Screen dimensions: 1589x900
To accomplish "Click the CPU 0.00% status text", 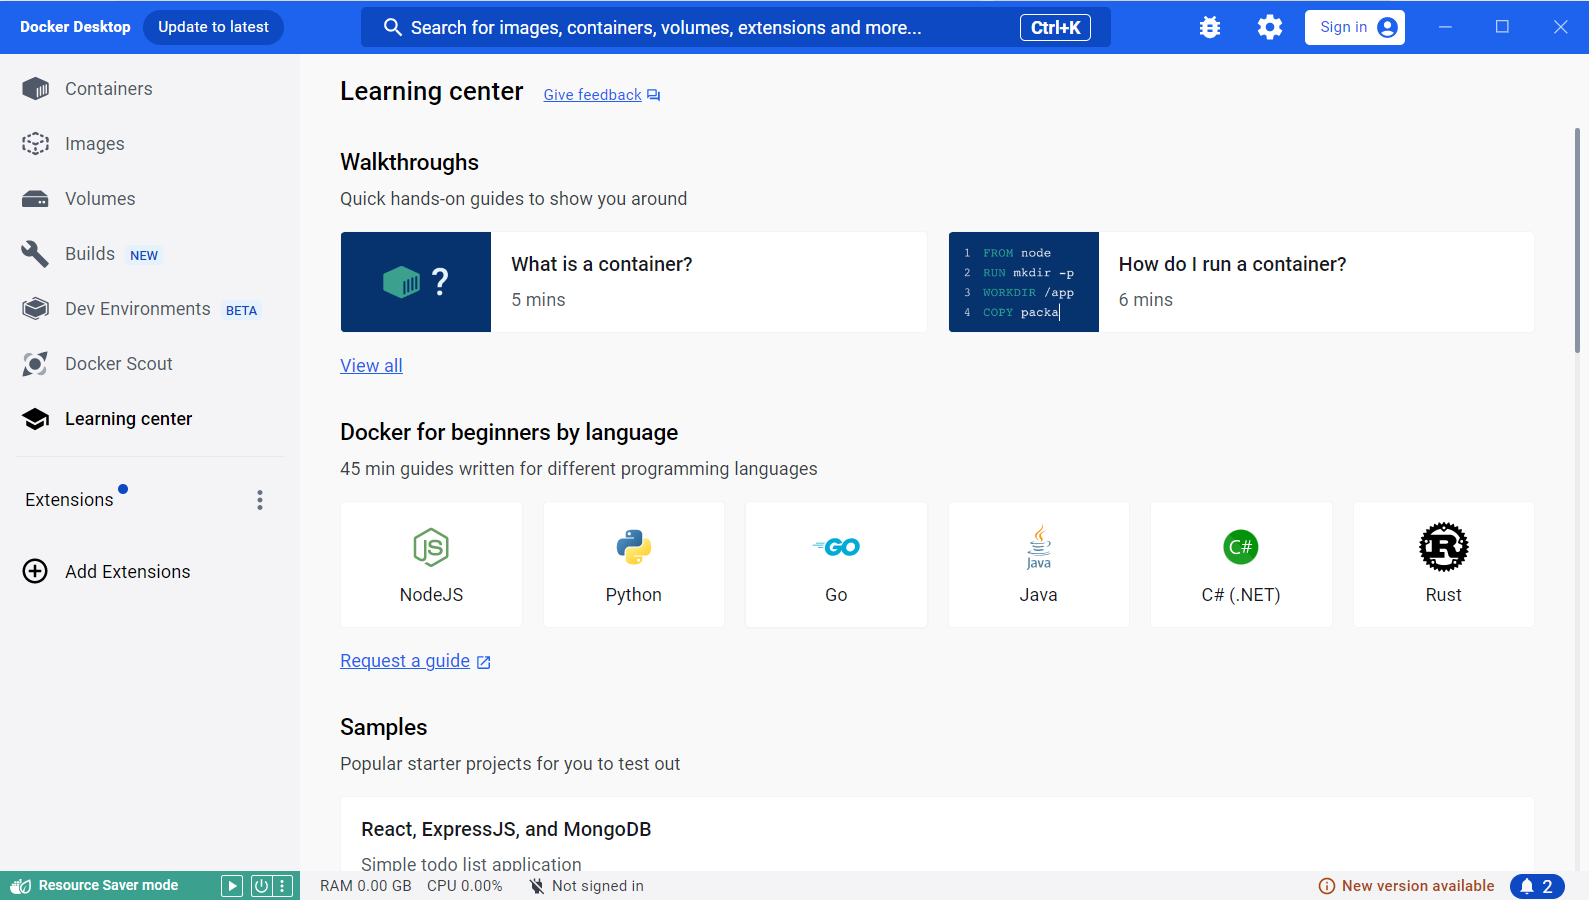I will tap(465, 886).
